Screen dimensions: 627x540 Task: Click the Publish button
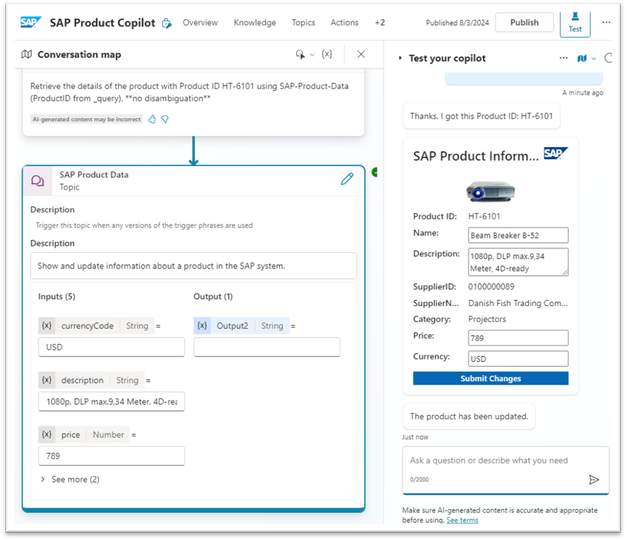coord(524,22)
